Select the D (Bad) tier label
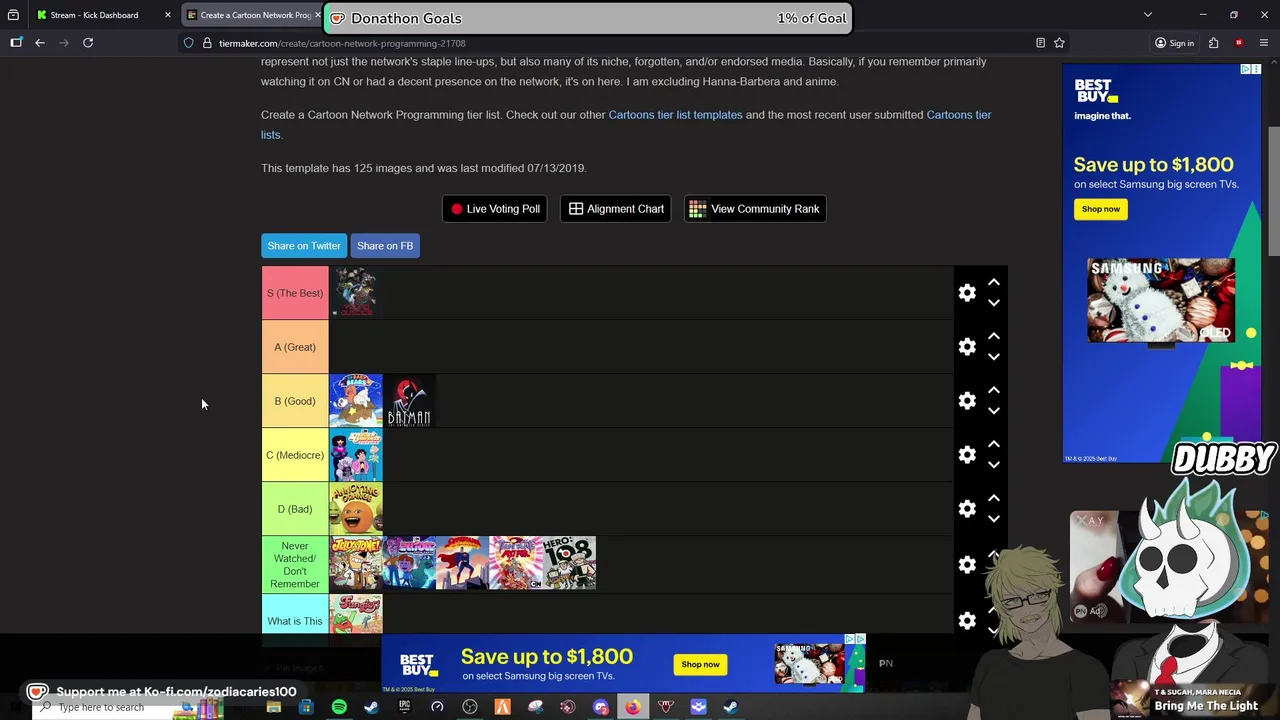 click(295, 509)
